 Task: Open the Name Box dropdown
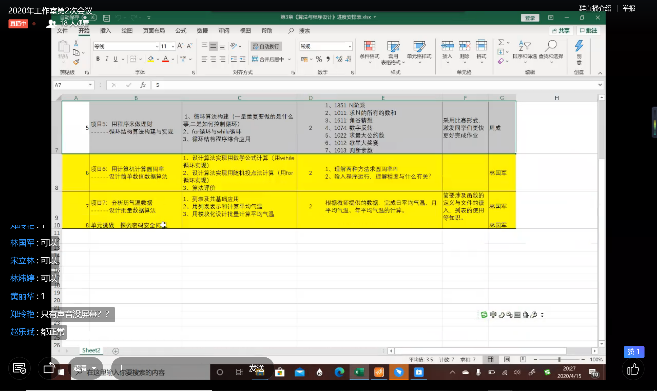click(90, 85)
